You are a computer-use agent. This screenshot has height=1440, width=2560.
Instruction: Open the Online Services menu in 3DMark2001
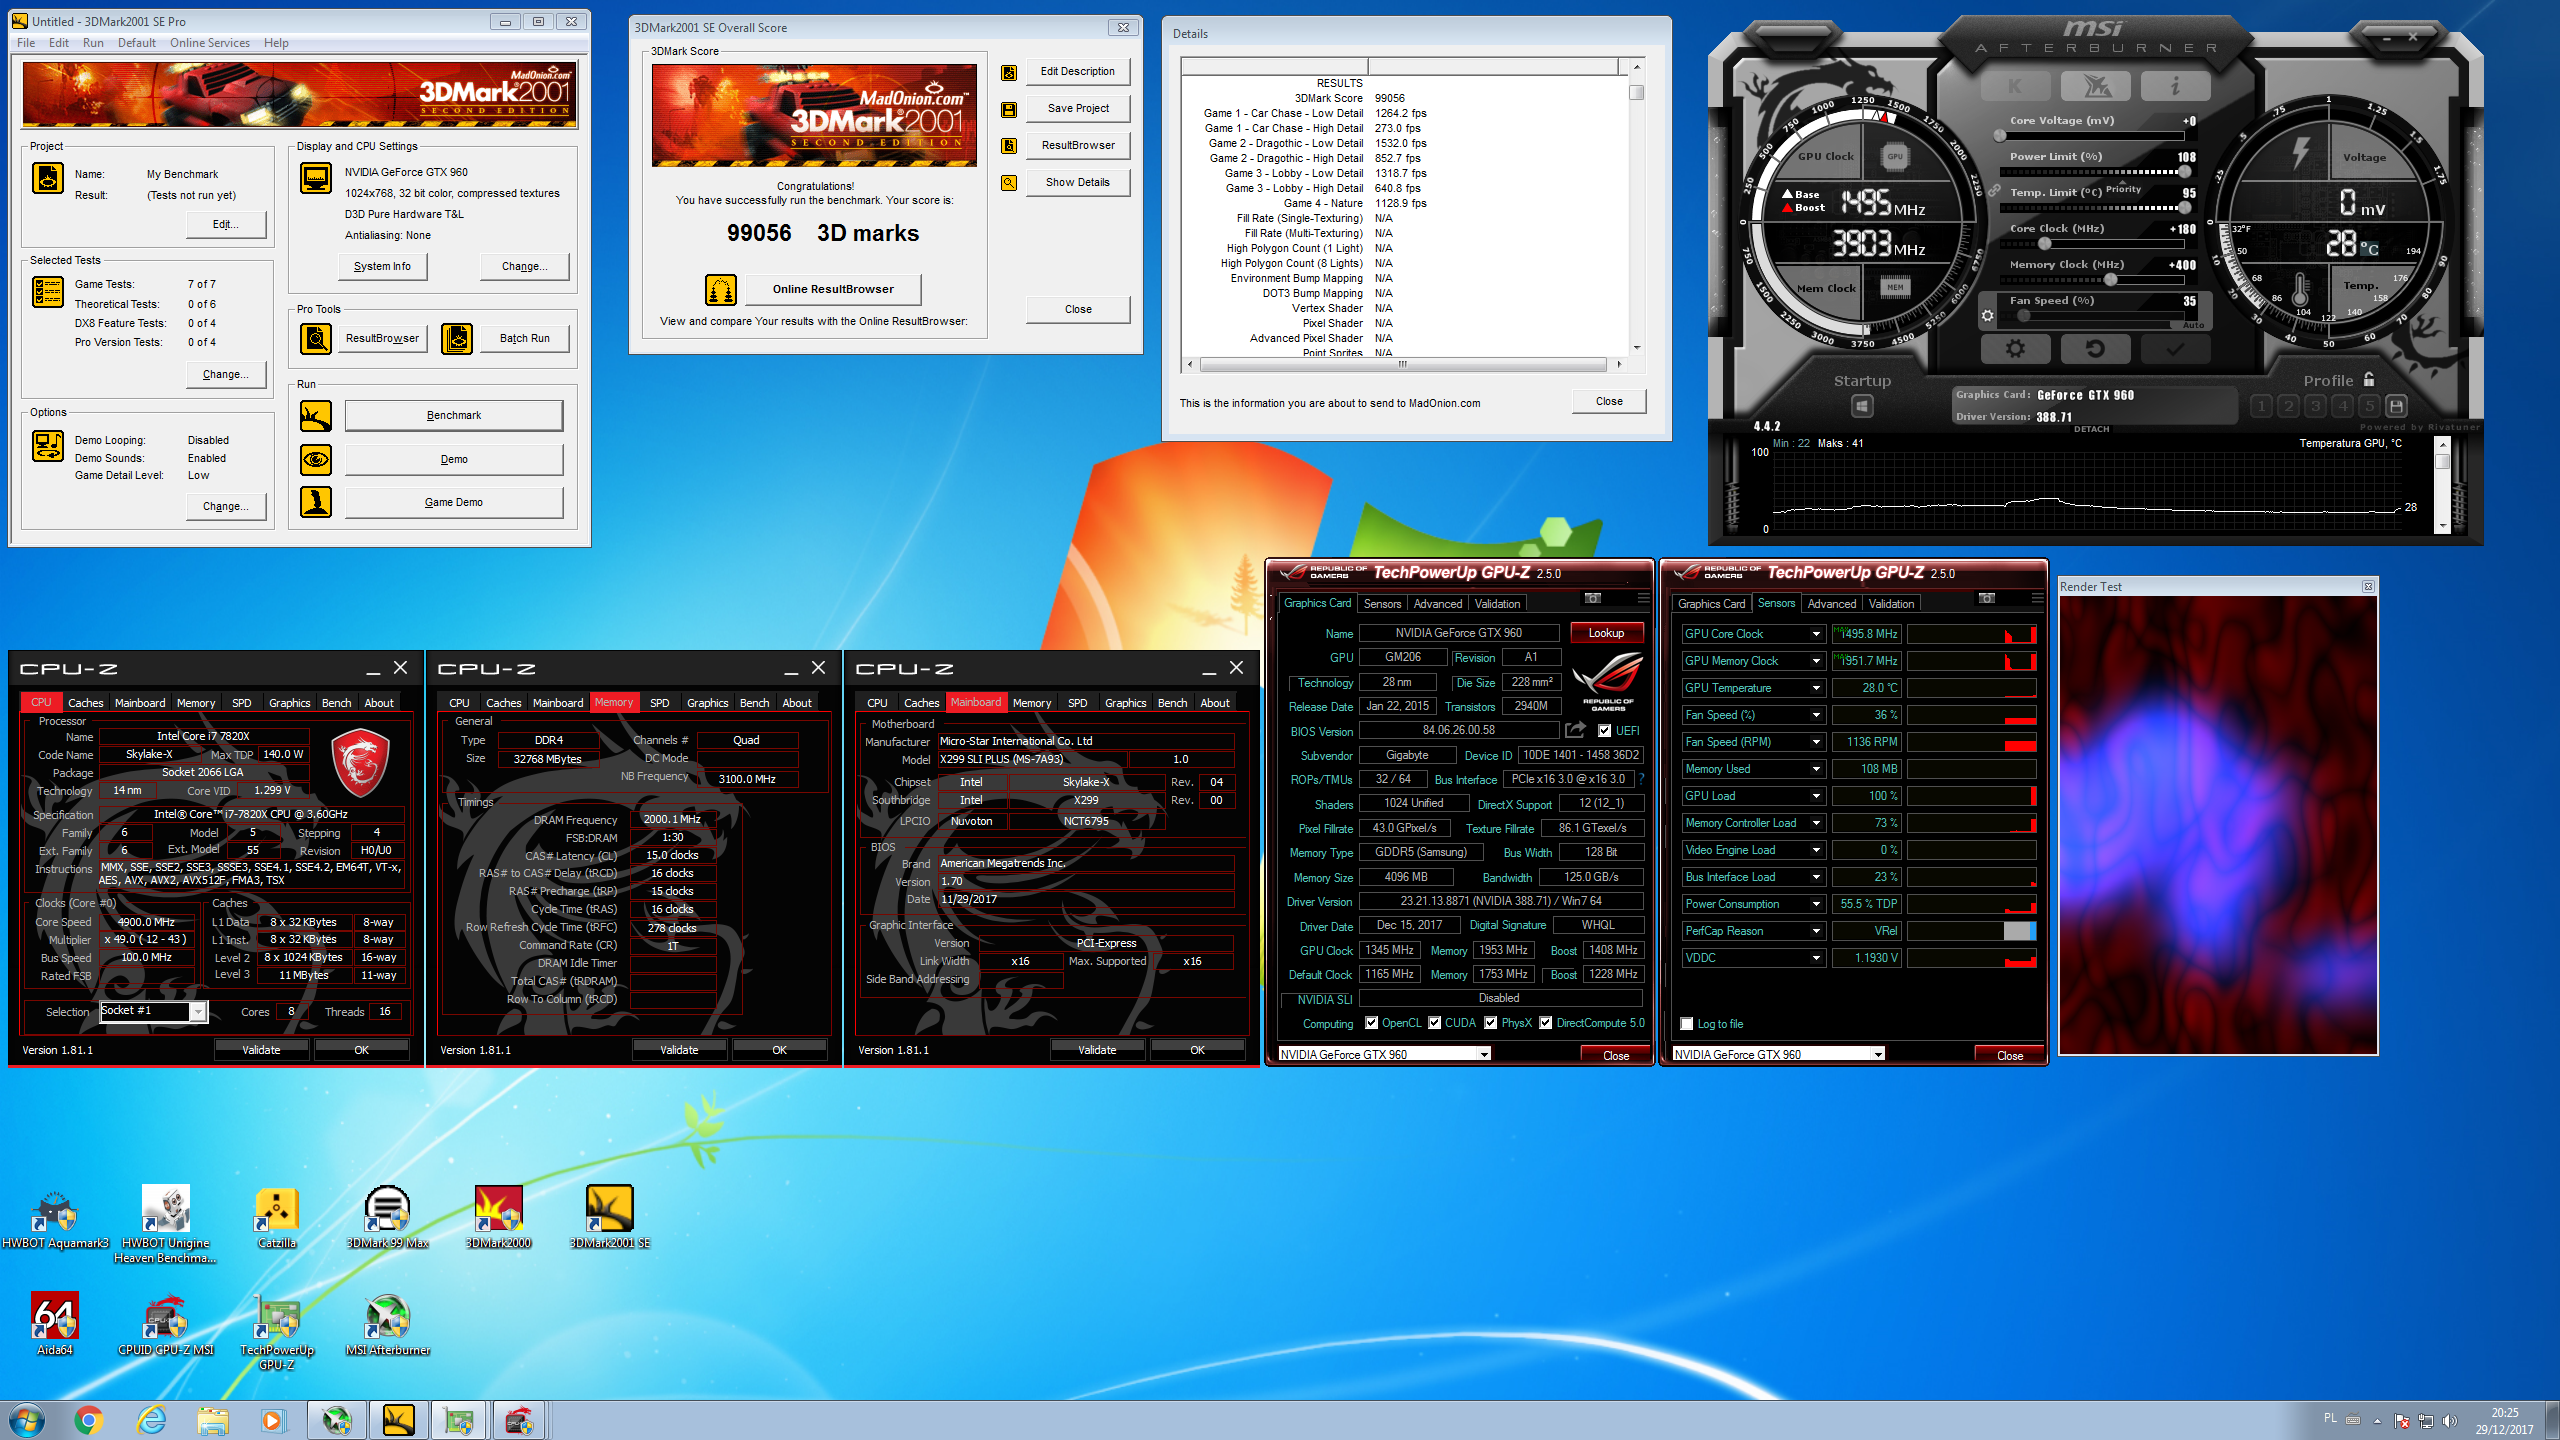point(210,43)
